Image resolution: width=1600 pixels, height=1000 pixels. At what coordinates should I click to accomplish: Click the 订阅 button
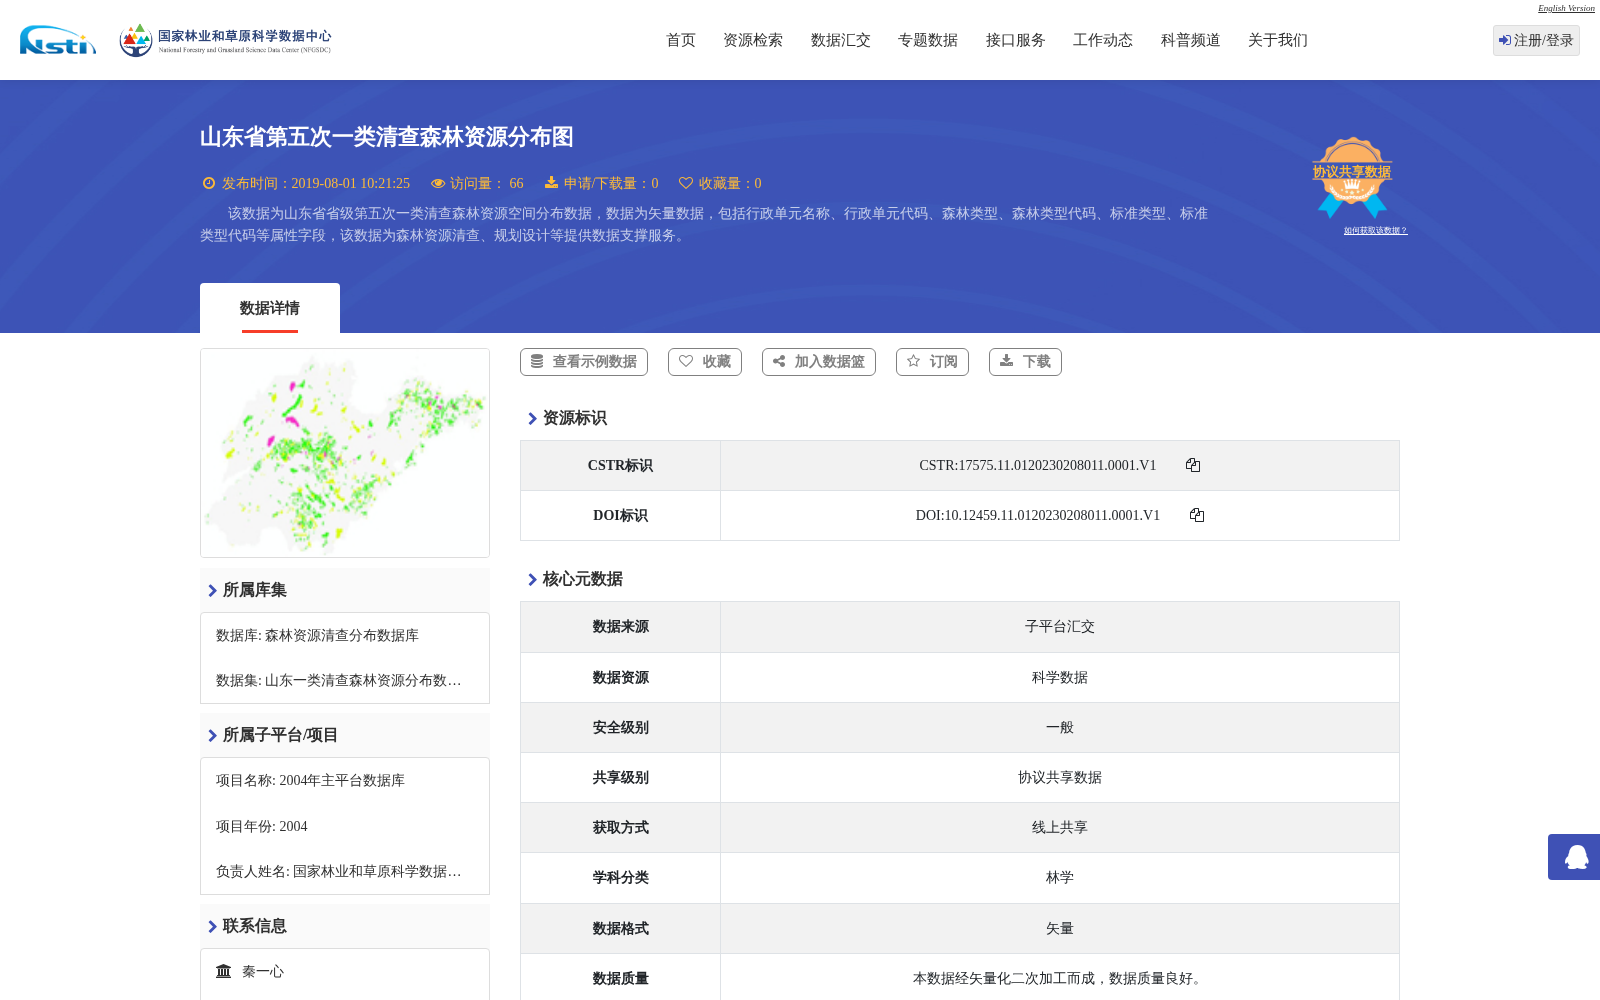pyautogui.click(x=932, y=362)
